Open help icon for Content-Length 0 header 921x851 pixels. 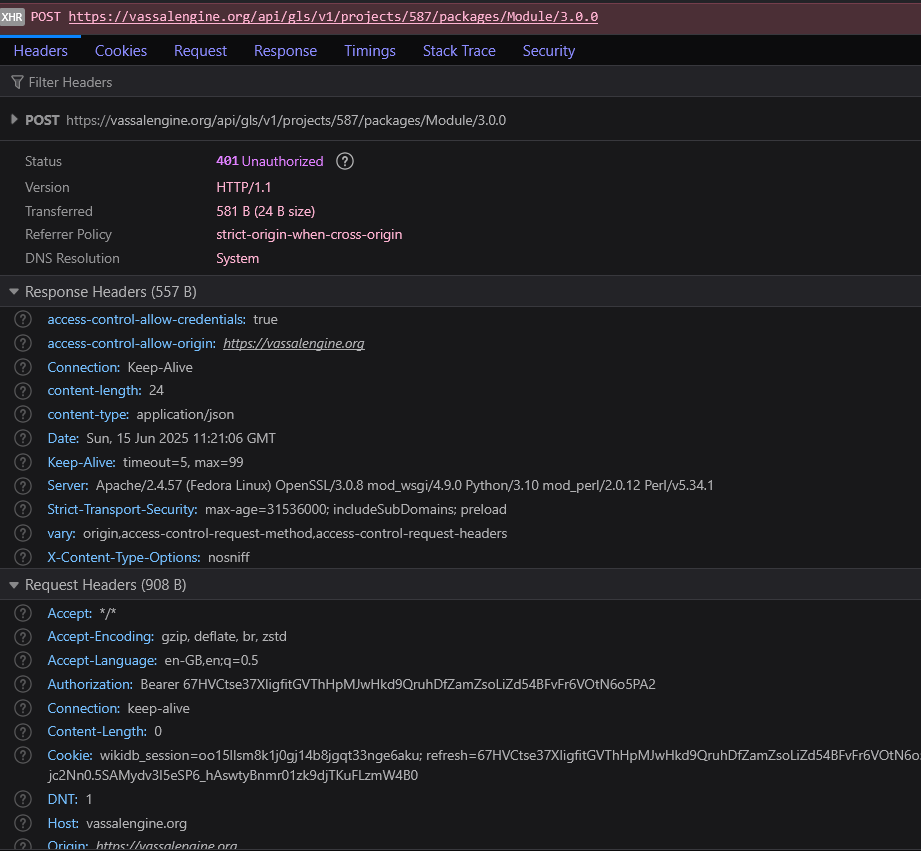coord(23,732)
